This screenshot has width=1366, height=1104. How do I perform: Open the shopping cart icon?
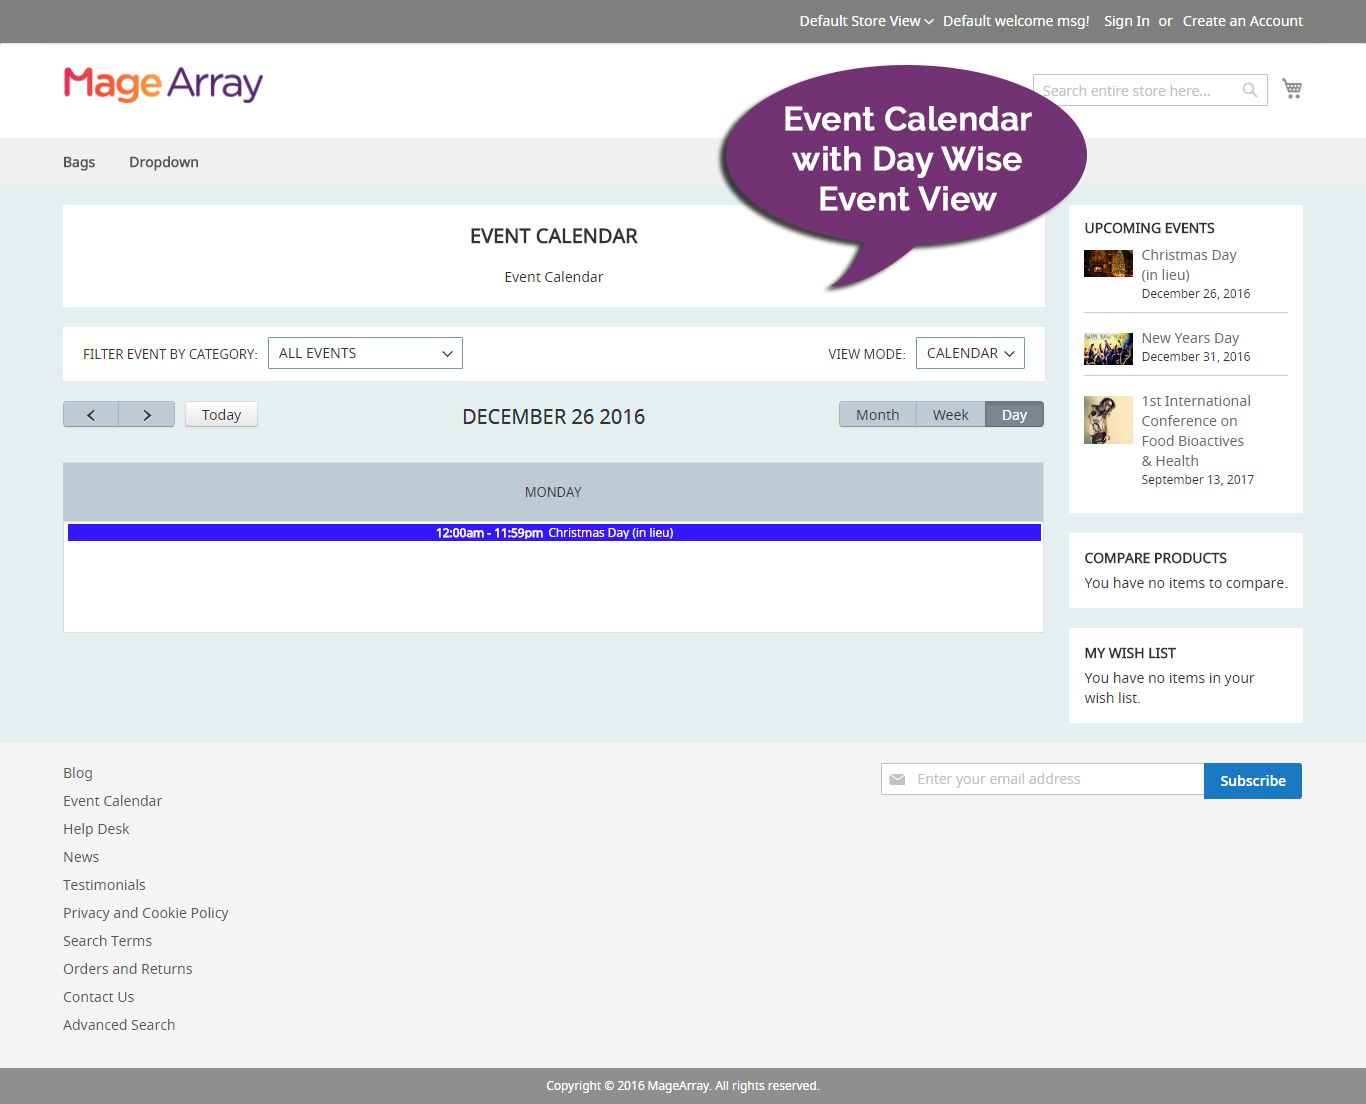tap(1292, 88)
